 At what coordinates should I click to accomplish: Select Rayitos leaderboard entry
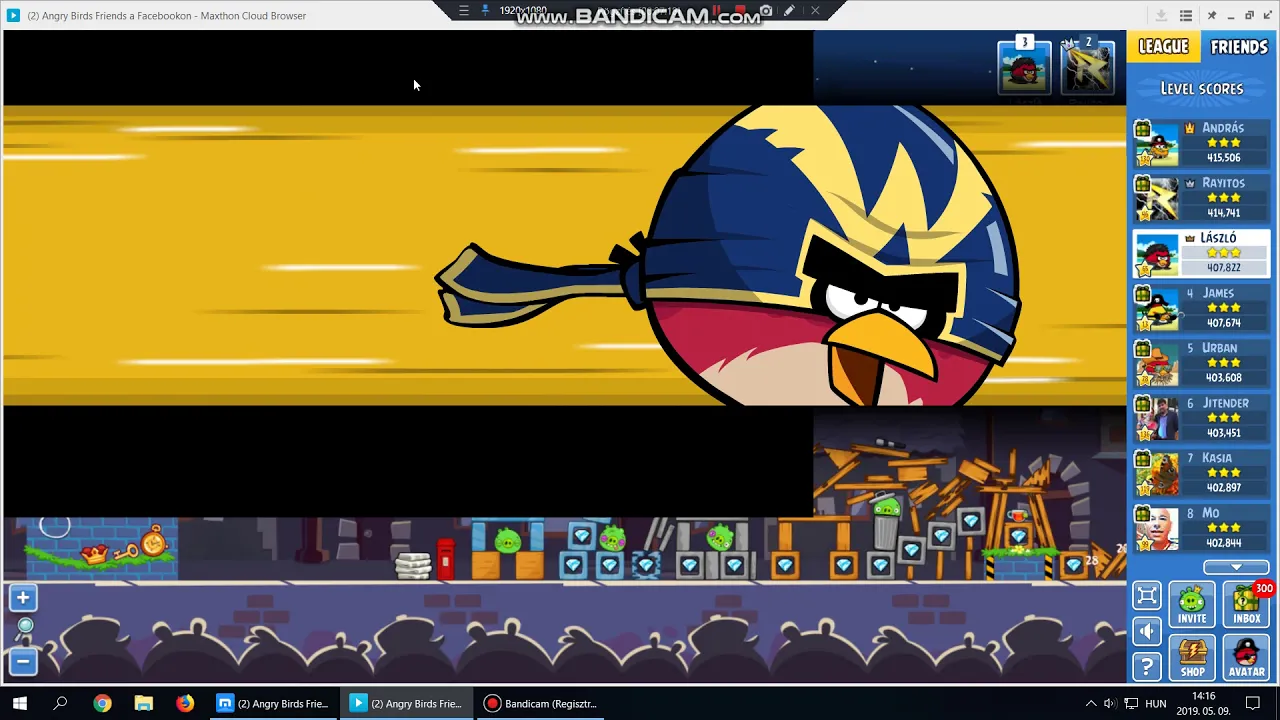click(1201, 198)
